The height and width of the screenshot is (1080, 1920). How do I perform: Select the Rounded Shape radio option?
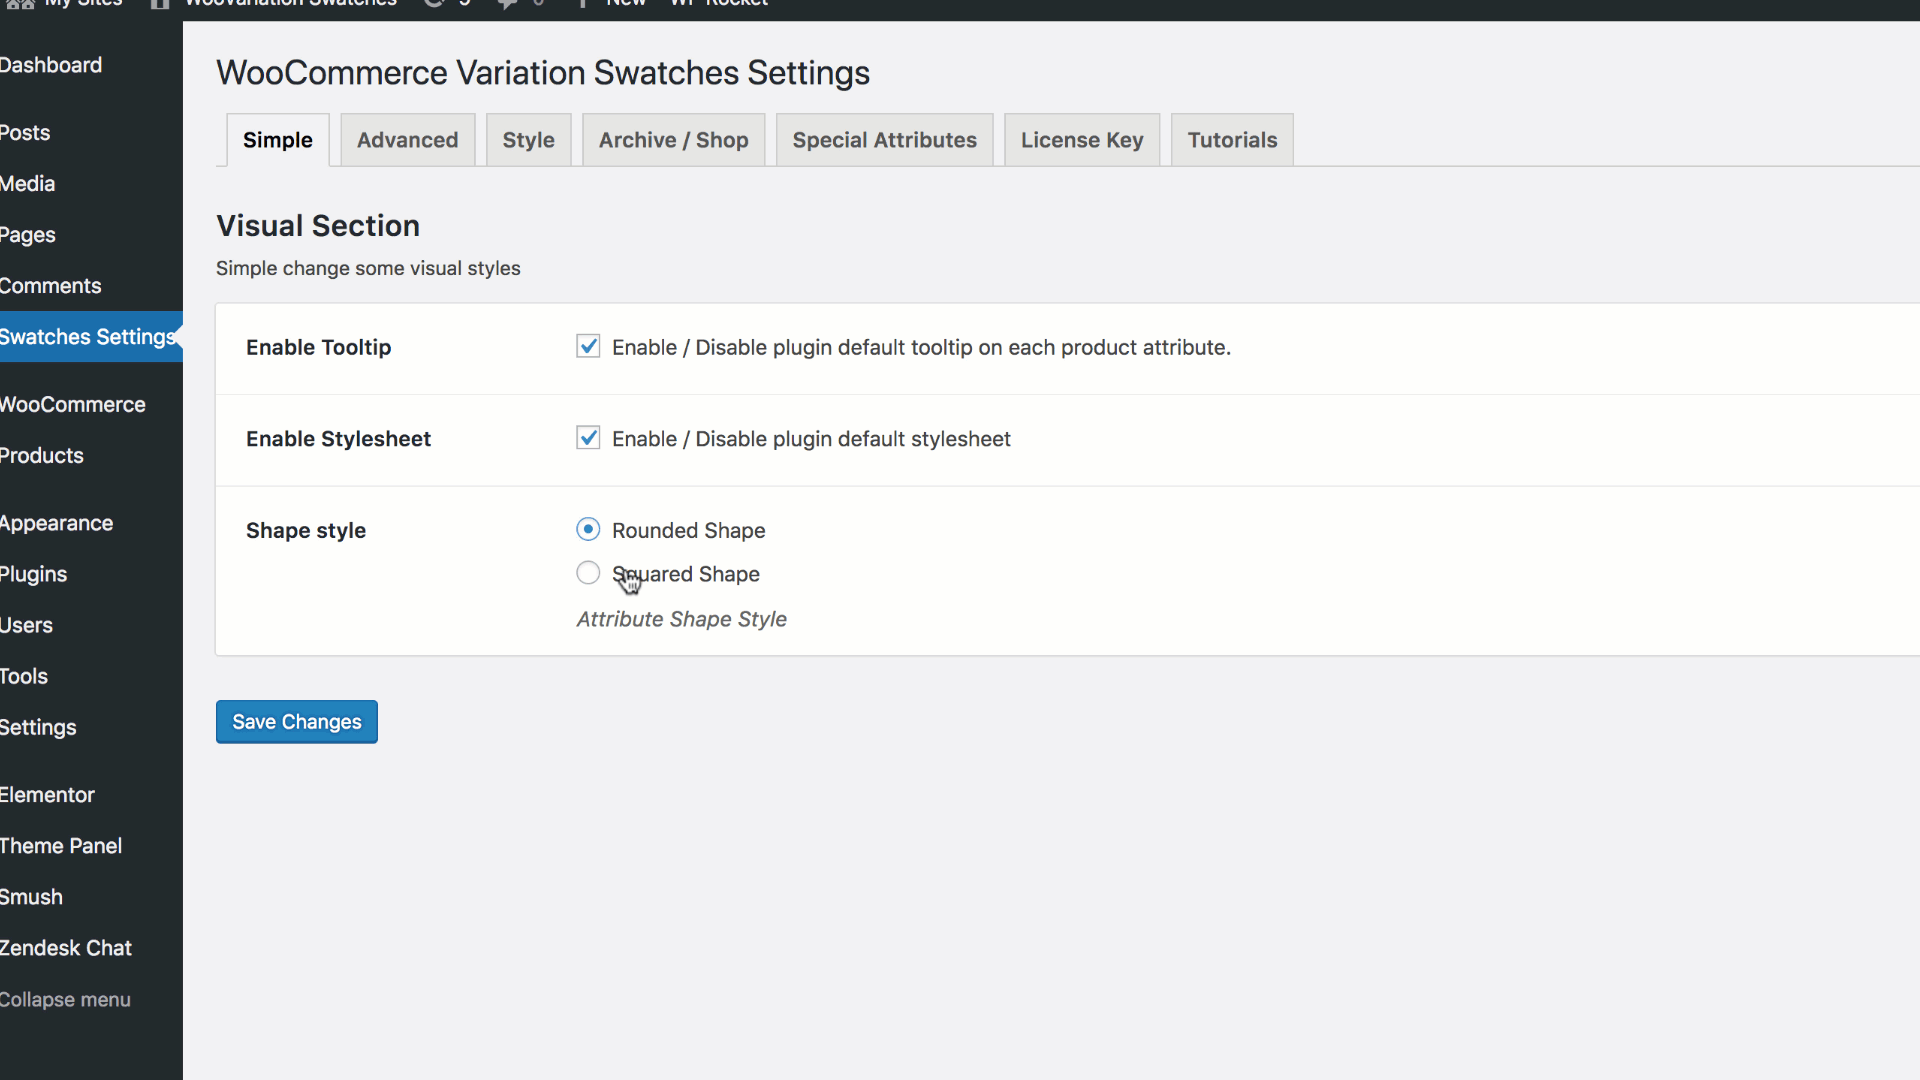click(588, 529)
